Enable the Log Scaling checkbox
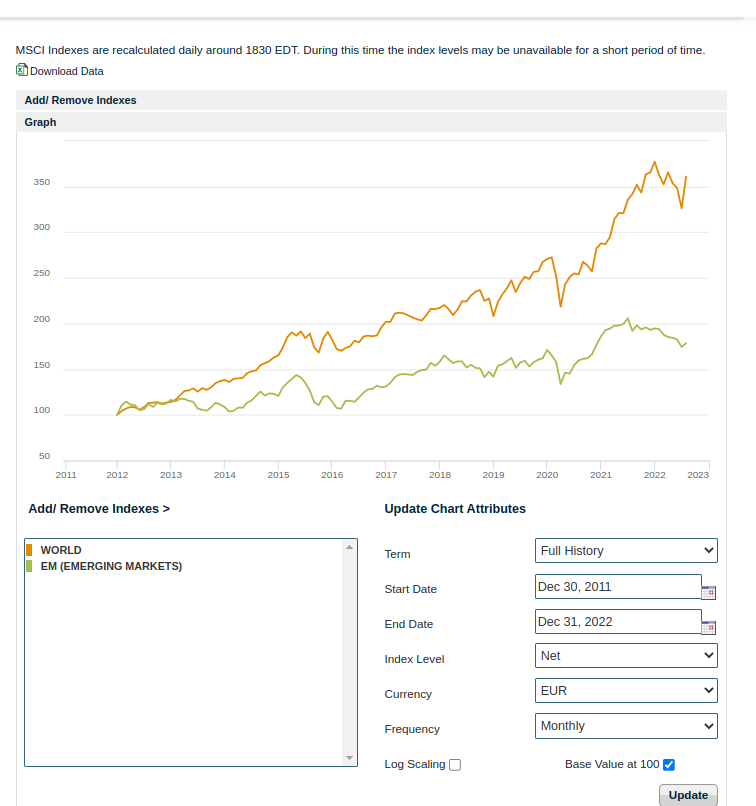 455,765
